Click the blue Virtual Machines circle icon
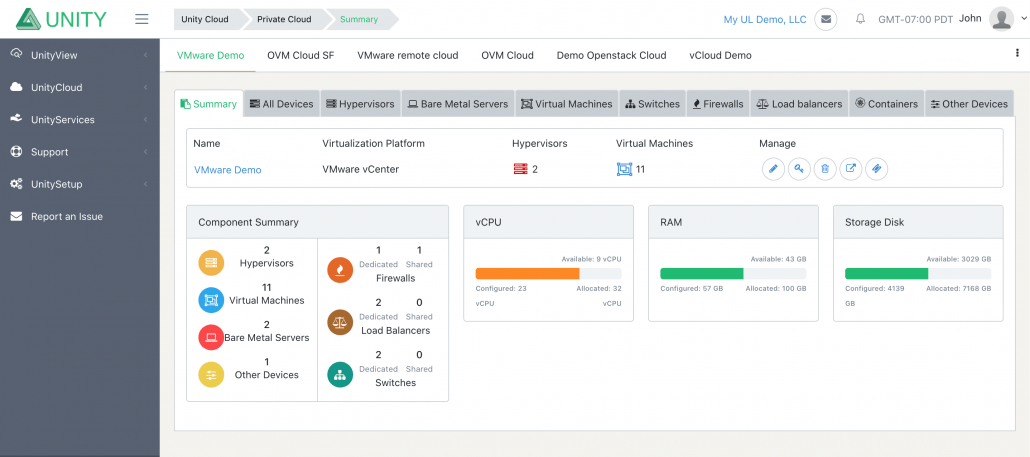The height and width of the screenshot is (457, 1030). tap(211, 300)
